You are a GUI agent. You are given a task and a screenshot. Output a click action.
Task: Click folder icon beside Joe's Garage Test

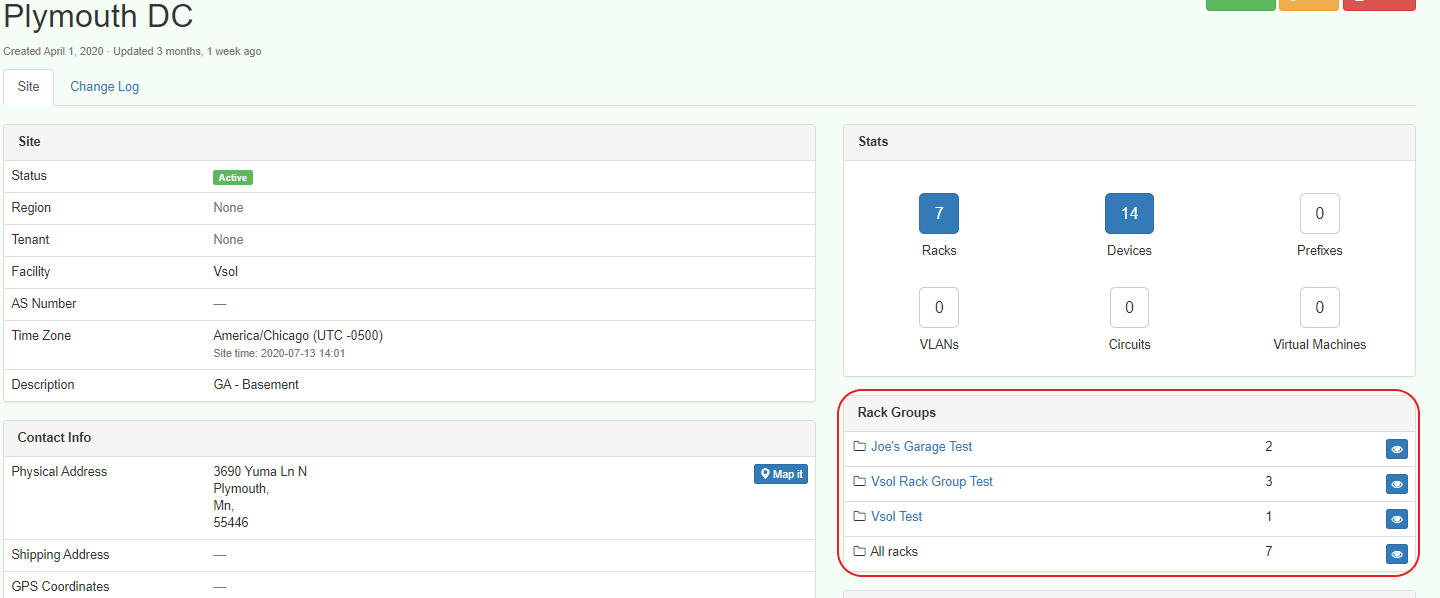pyautogui.click(x=859, y=447)
